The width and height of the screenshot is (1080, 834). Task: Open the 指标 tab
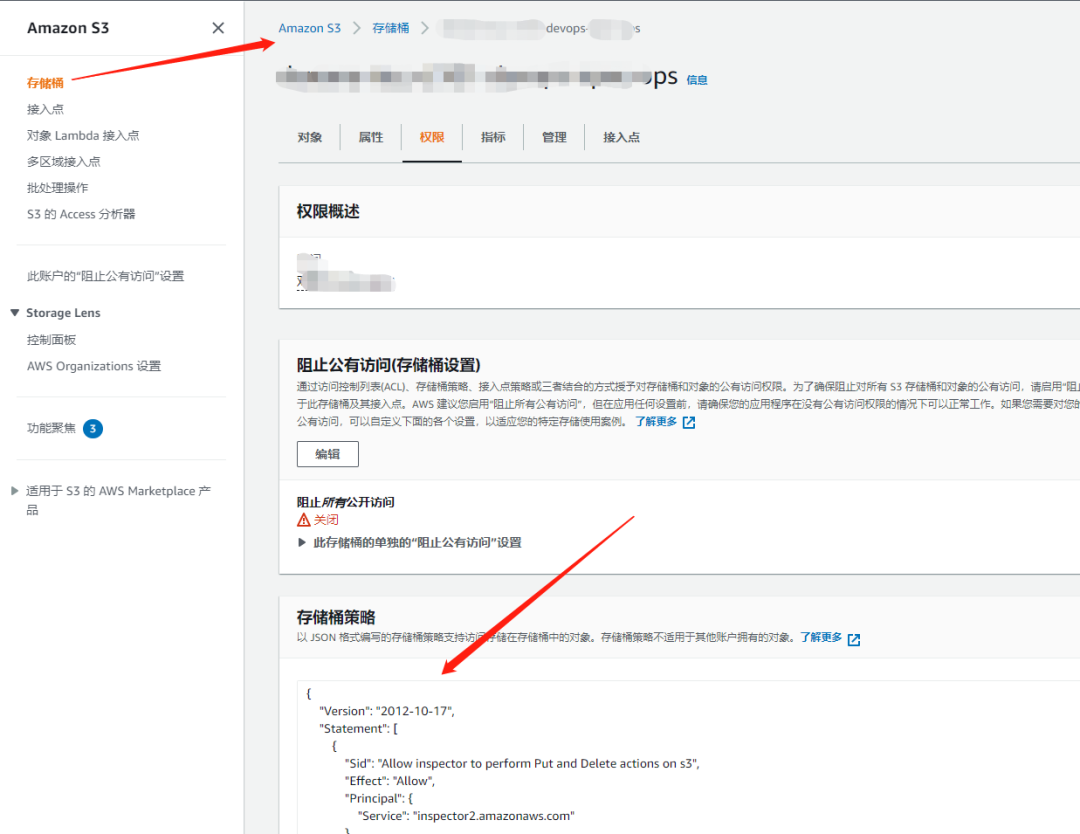[x=492, y=137]
